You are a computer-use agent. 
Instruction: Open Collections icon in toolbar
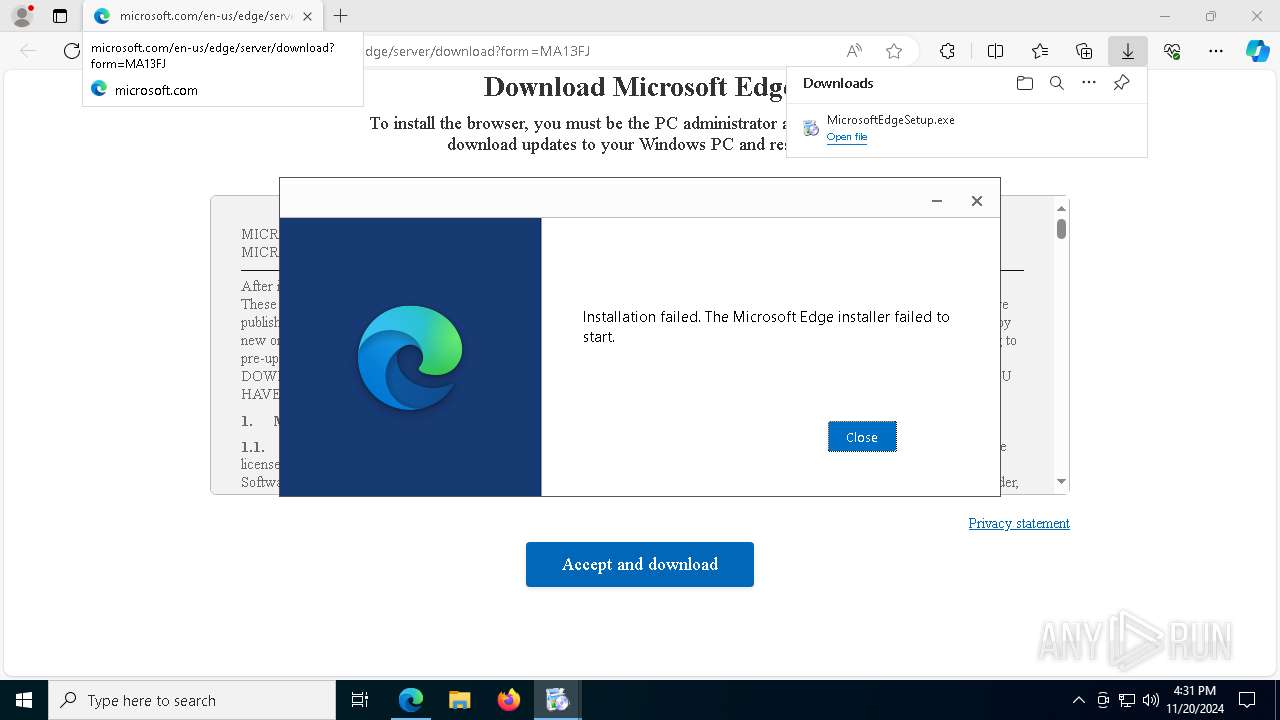(1084, 51)
